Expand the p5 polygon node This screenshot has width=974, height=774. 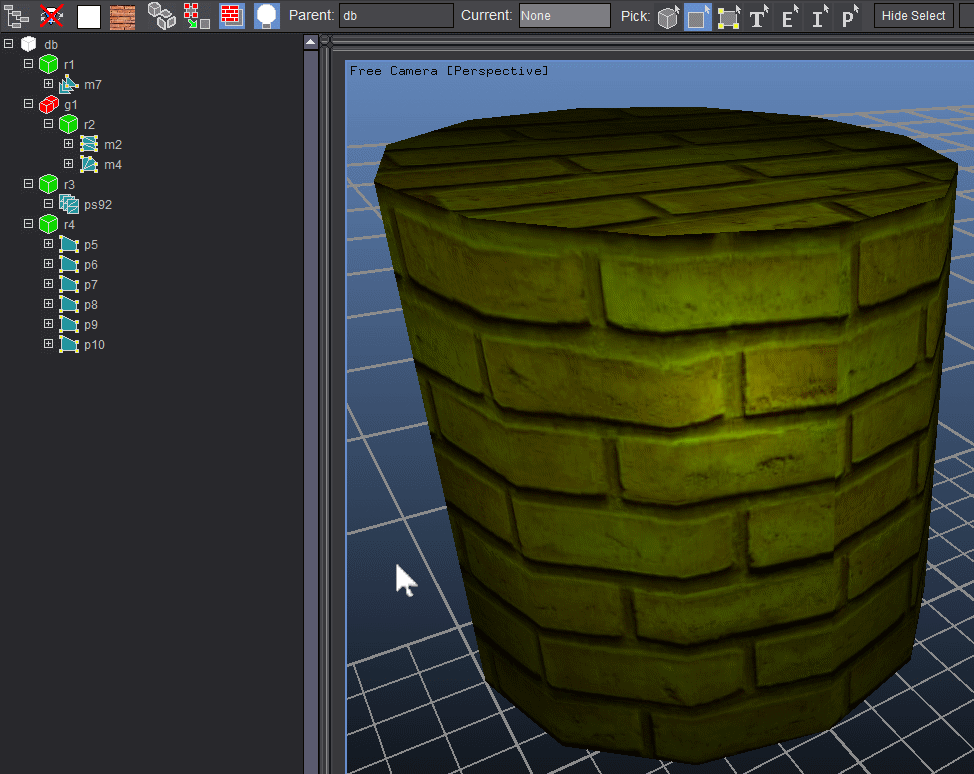pos(48,244)
